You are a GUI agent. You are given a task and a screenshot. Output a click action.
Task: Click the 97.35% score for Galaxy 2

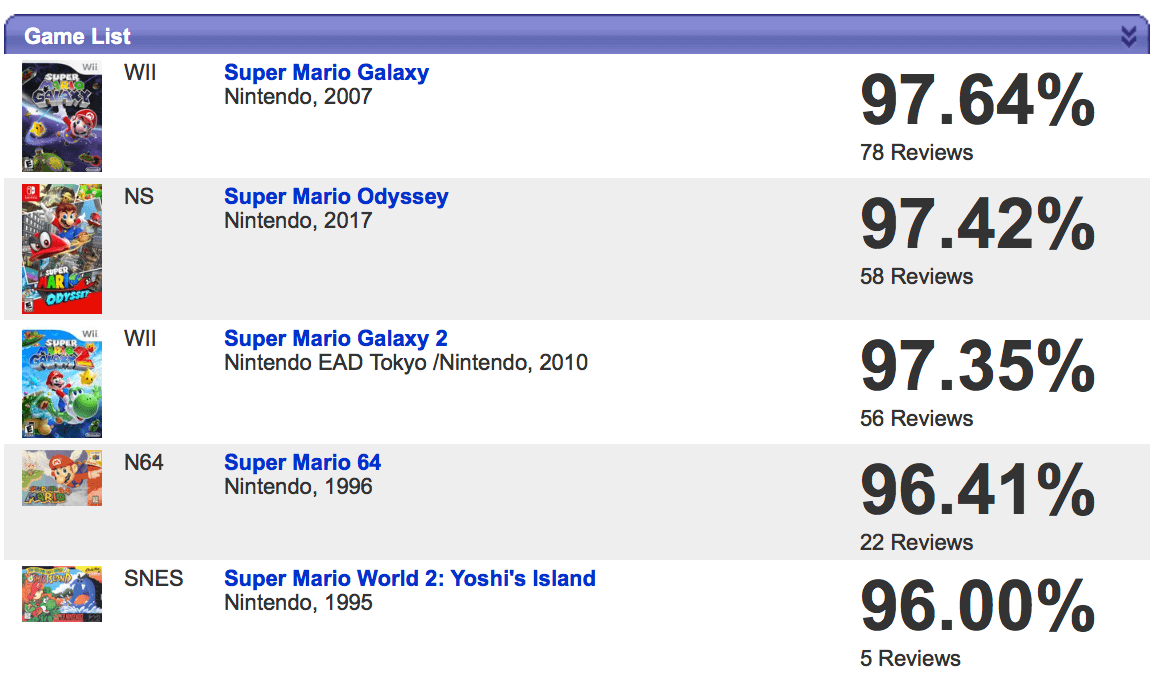[x=977, y=366]
